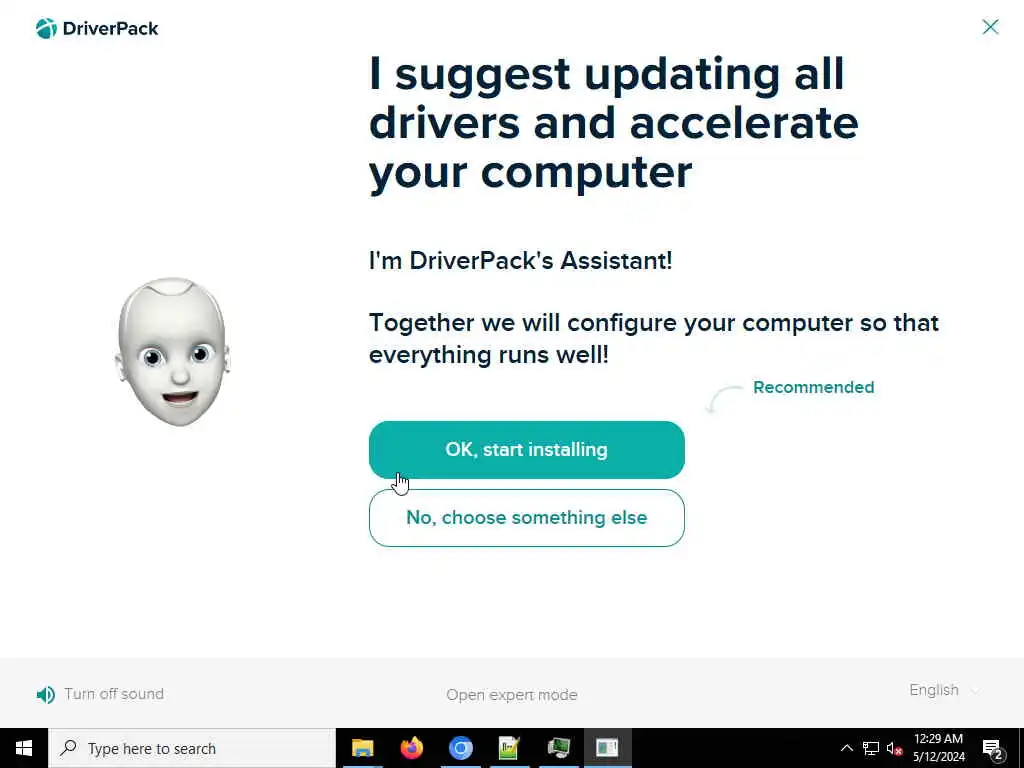Viewport: 1024px width, 768px height.
Task: Close the DriverPack window with X
Action: point(990,27)
